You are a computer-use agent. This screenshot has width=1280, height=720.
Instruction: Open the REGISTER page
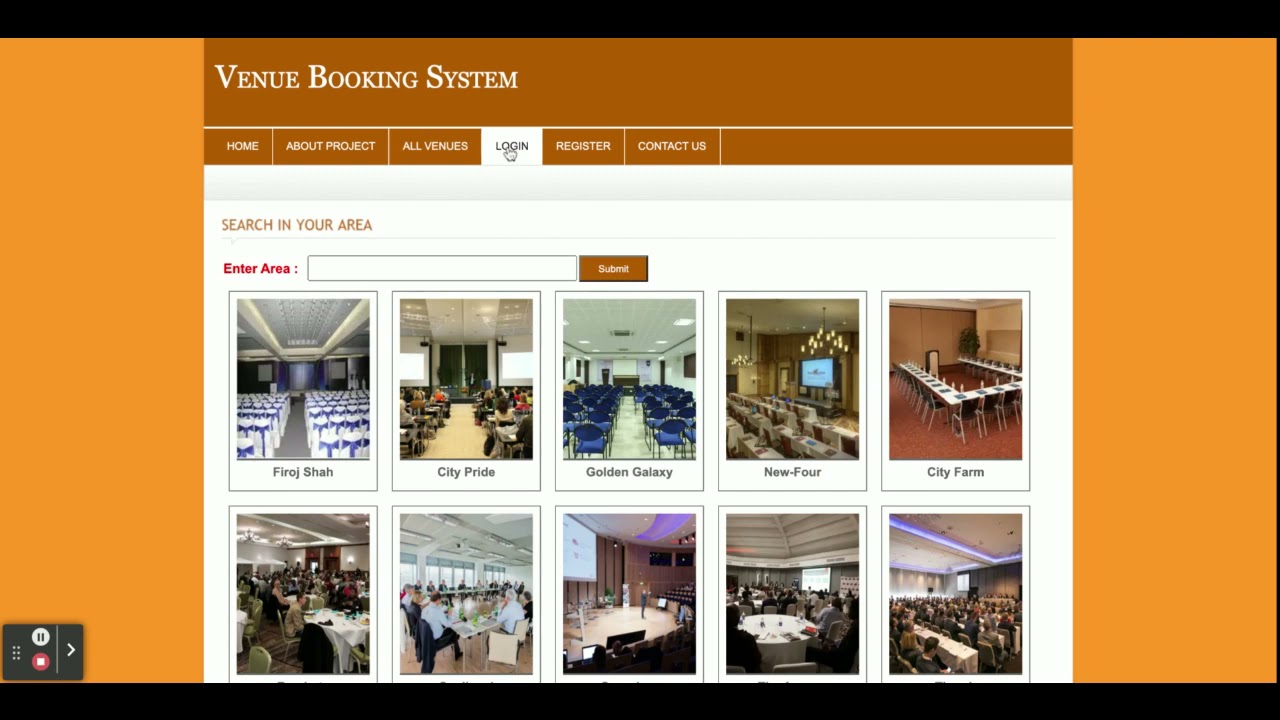(x=583, y=146)
